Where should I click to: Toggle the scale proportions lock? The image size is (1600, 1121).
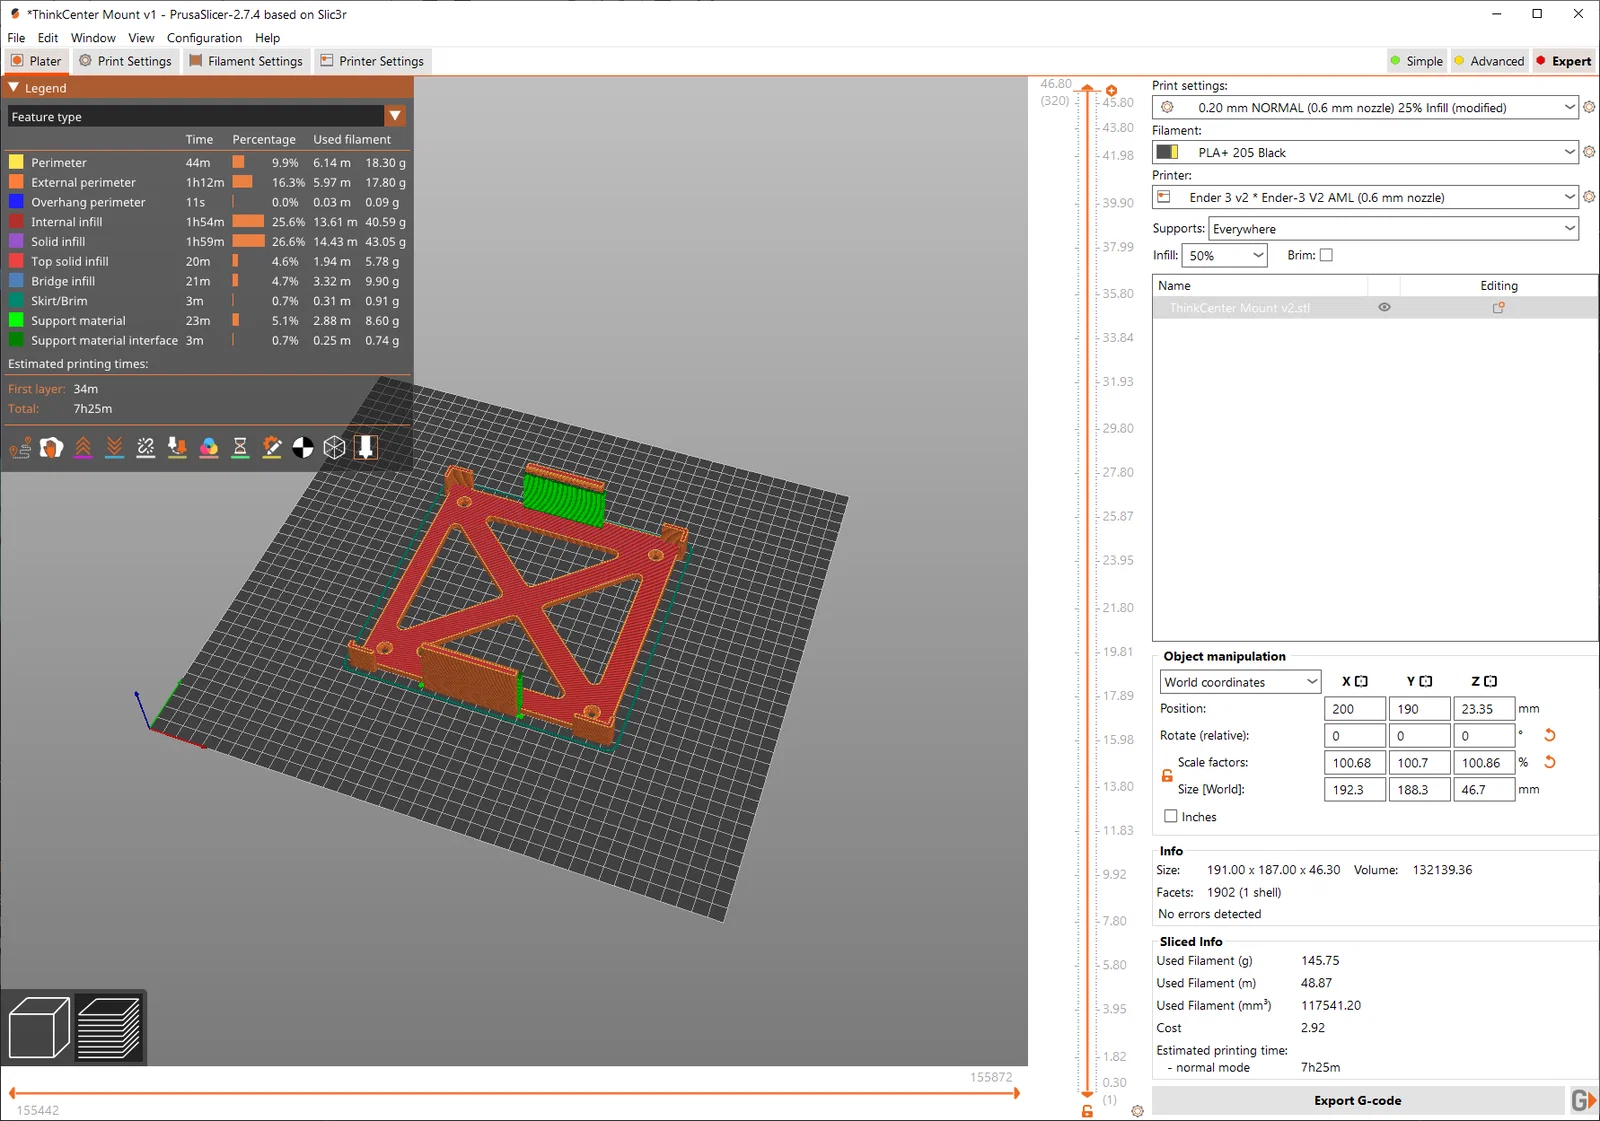click(x=1167, y=776)
